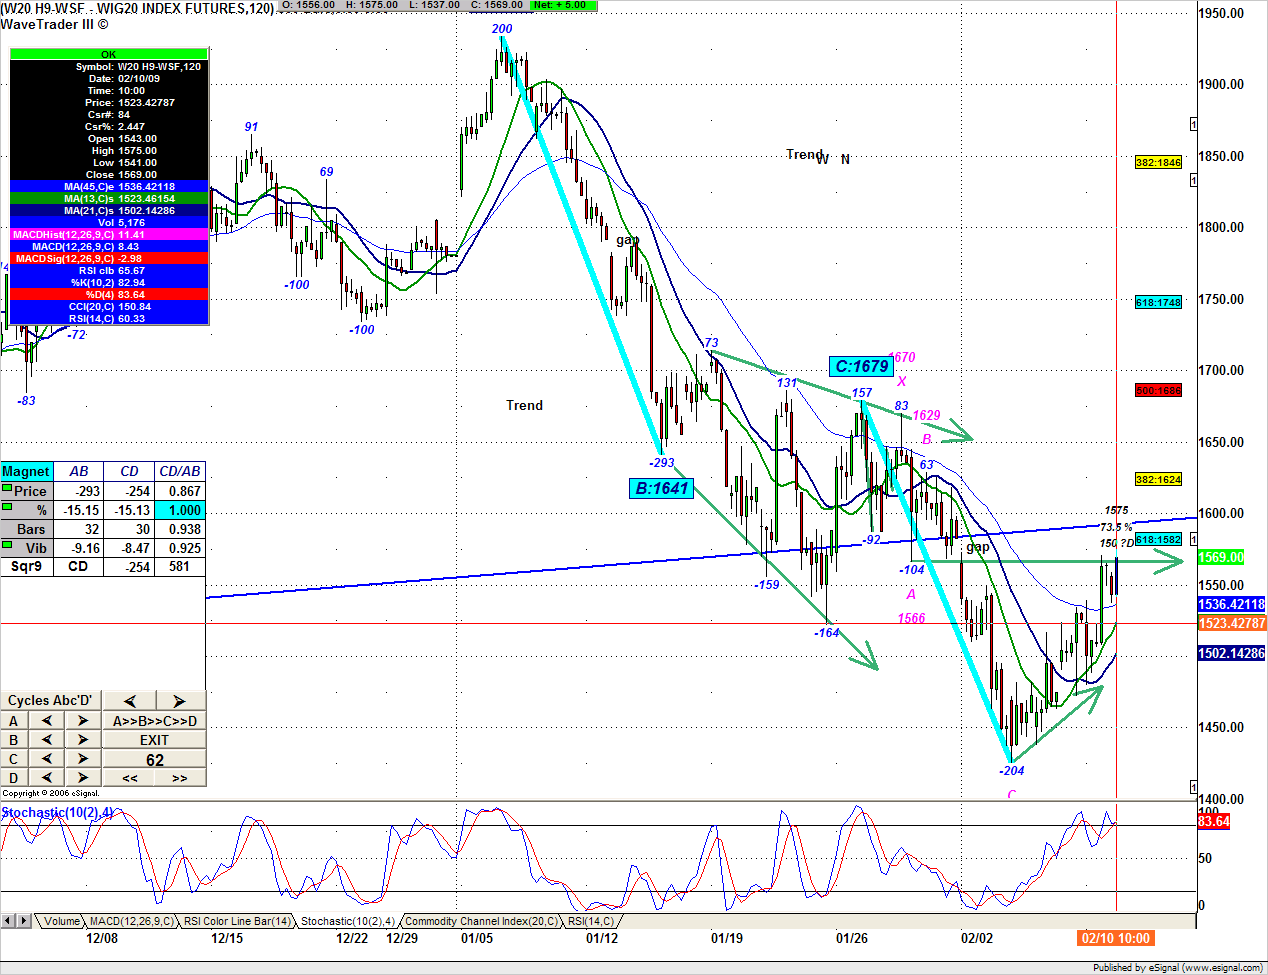Click the green 1569.00 price tag
The height and width of the screenshot is (975, 1268).
[x=1221, y=558]
